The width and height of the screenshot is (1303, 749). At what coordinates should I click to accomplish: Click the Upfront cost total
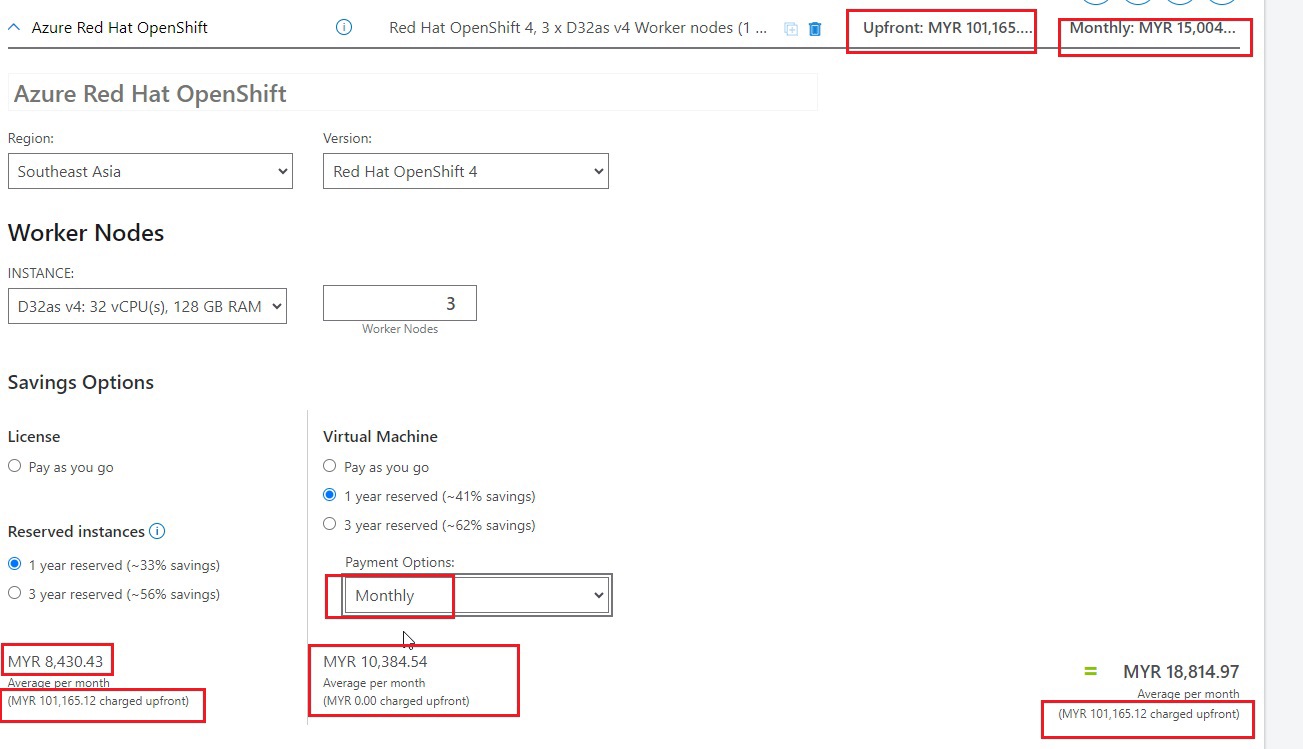pyautogui.click(x=941, y=27)
